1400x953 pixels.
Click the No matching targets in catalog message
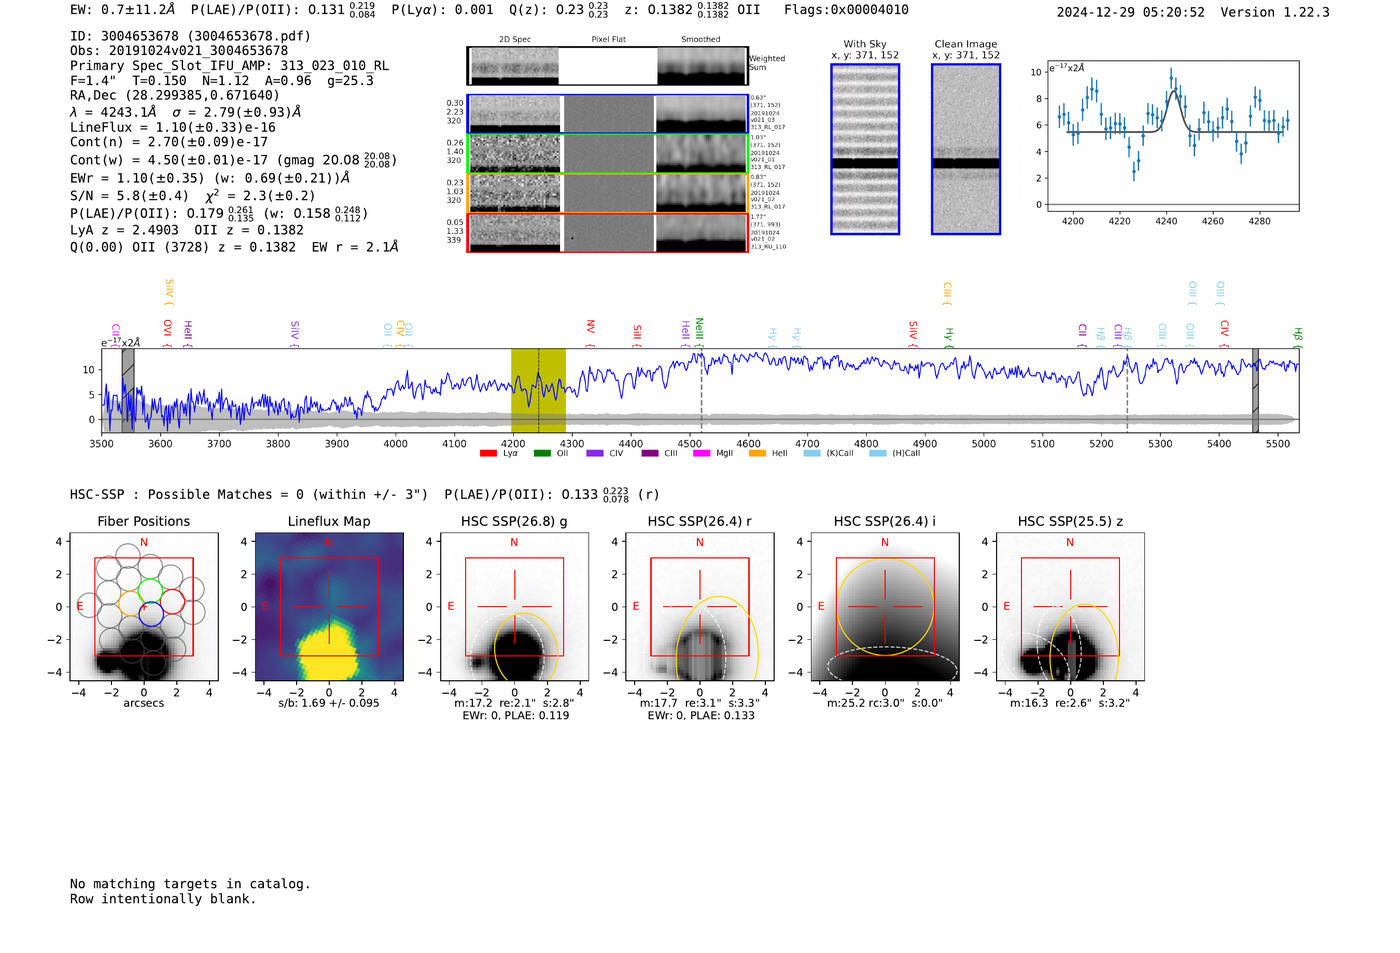190,884
